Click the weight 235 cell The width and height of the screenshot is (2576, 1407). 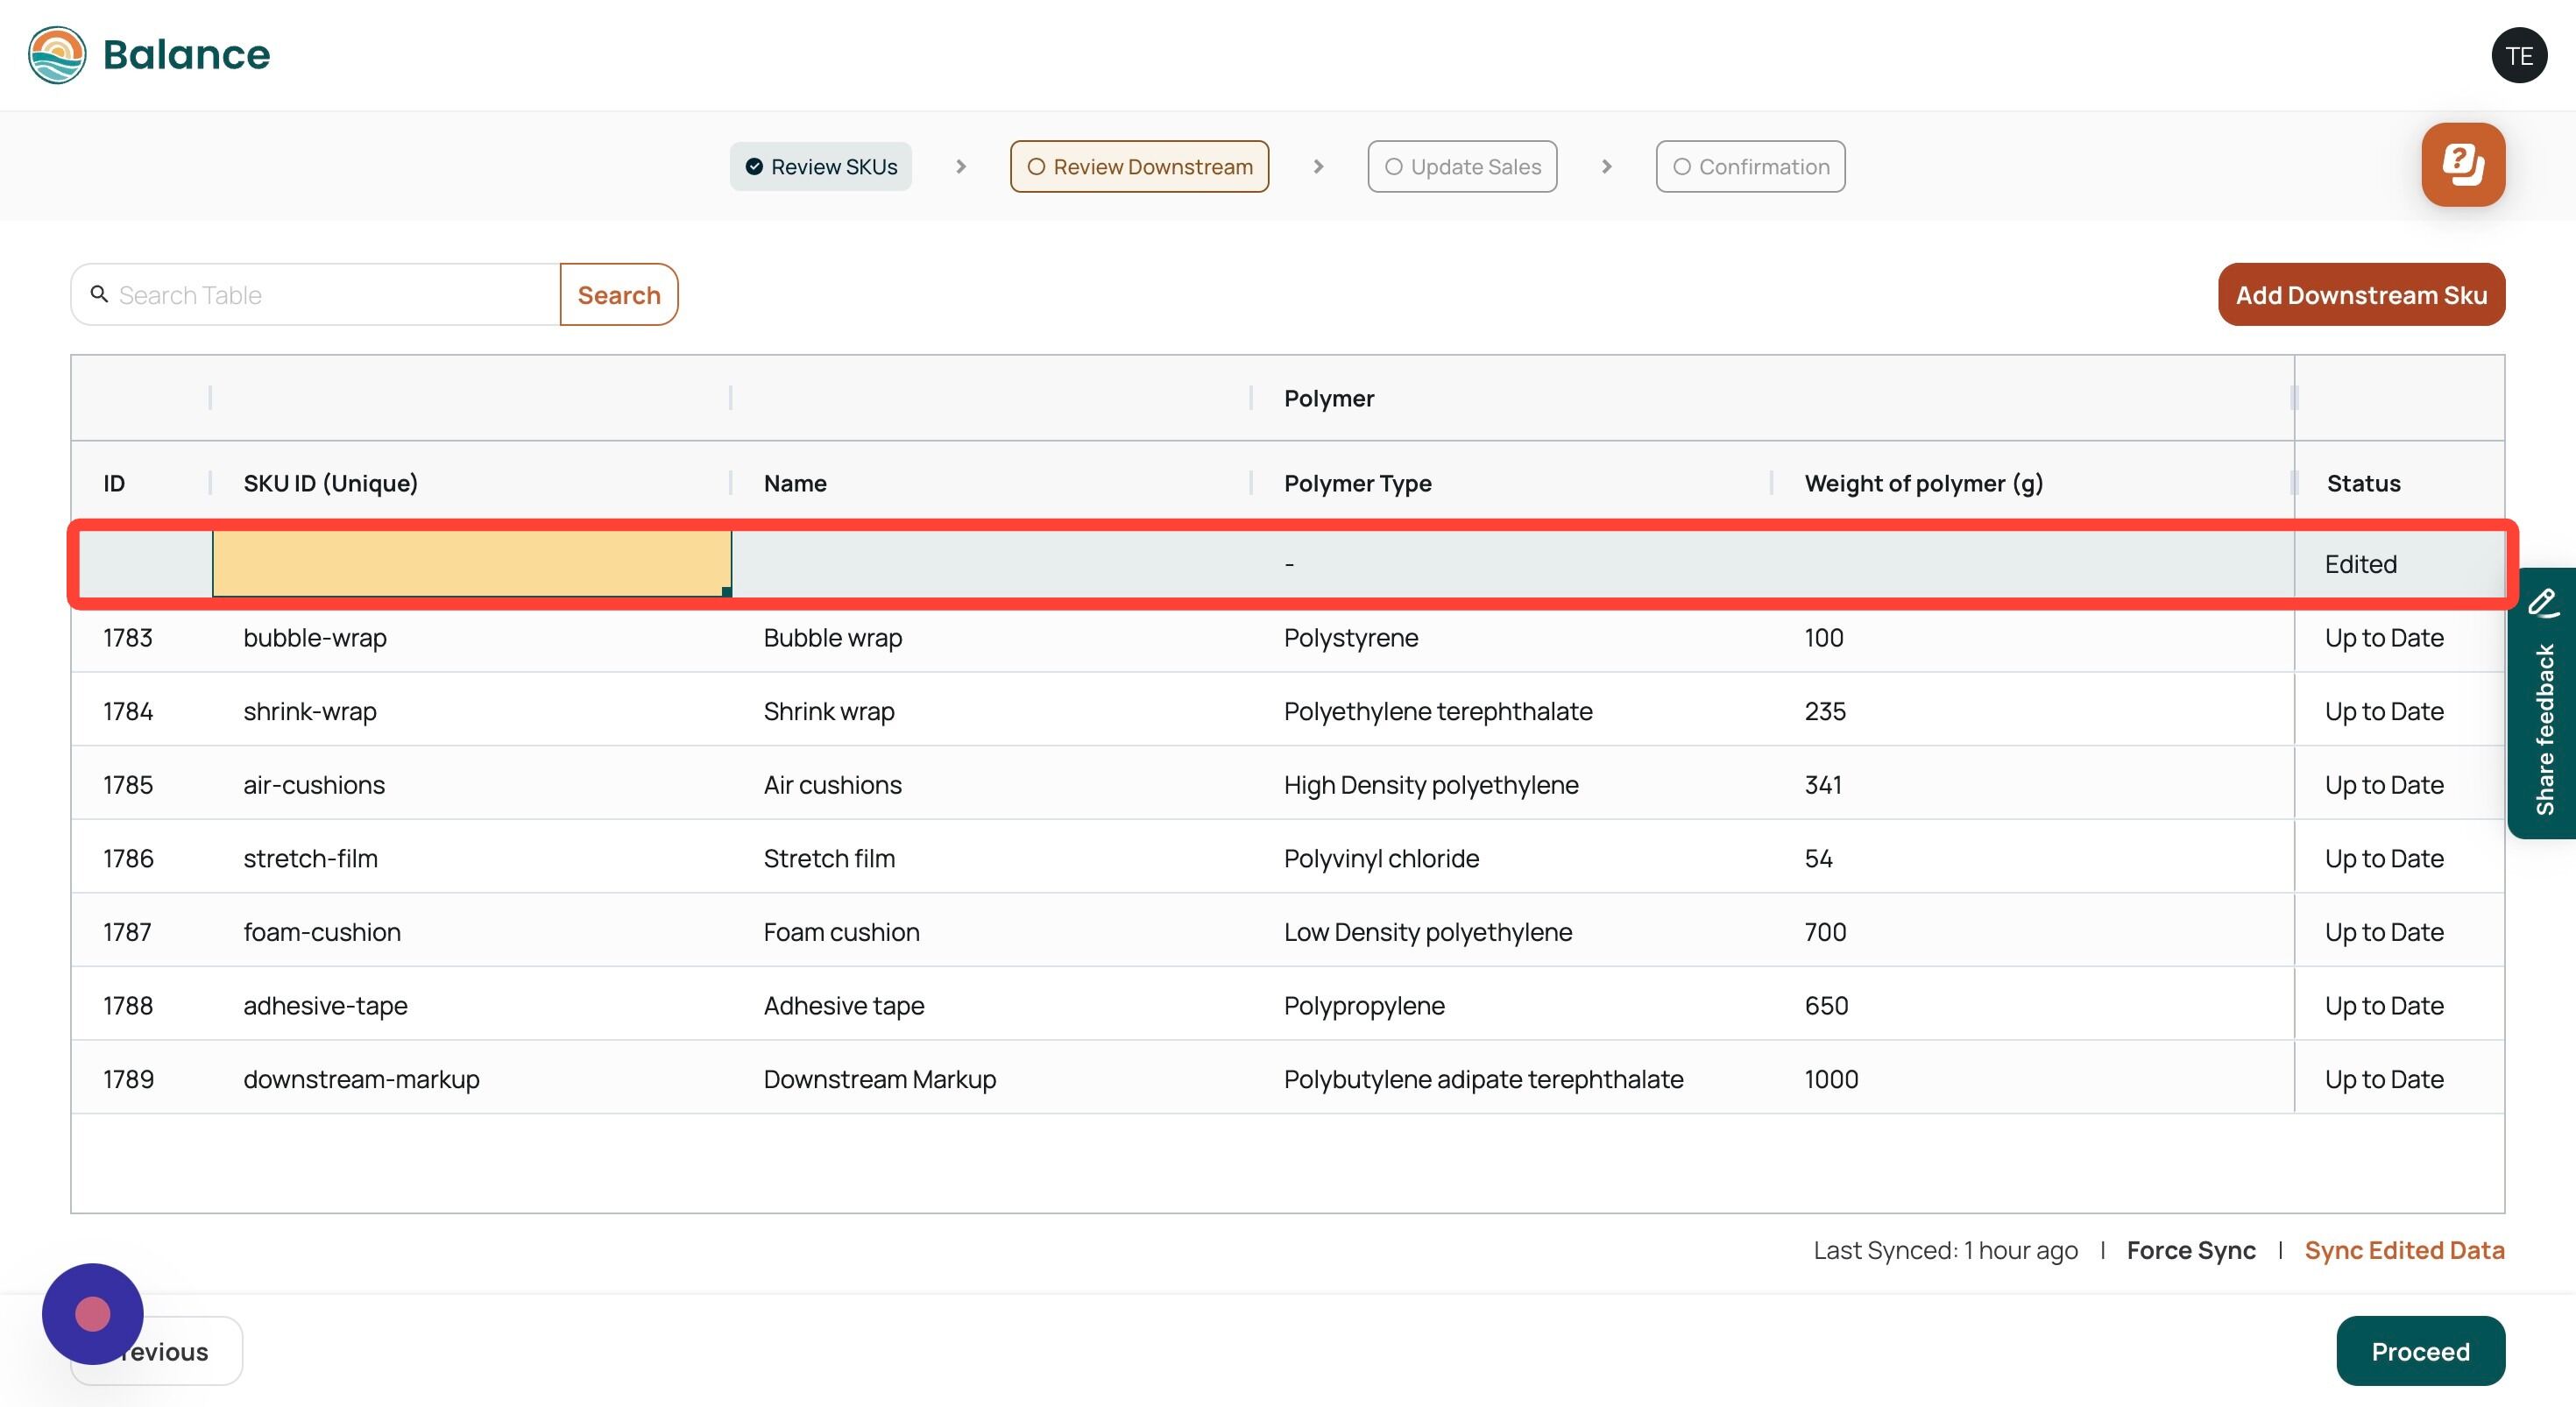2032,711
